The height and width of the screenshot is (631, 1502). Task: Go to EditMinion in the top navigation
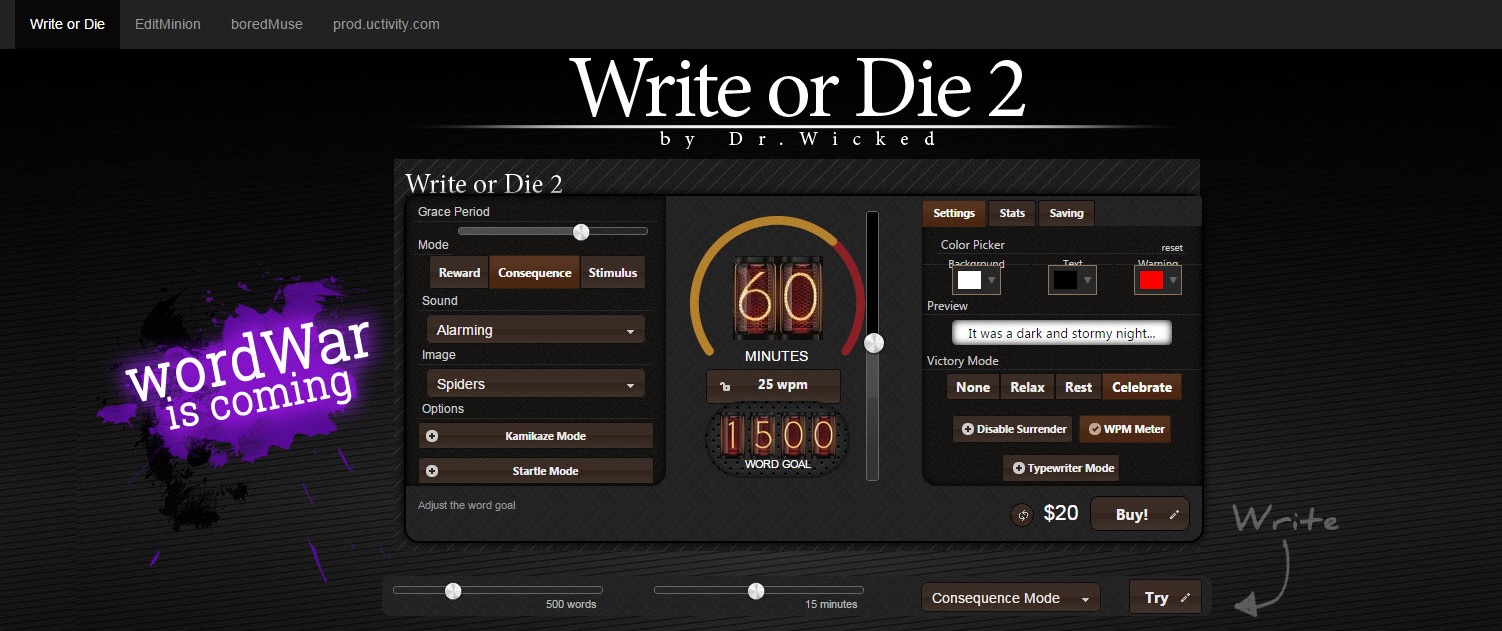point(168,24)
